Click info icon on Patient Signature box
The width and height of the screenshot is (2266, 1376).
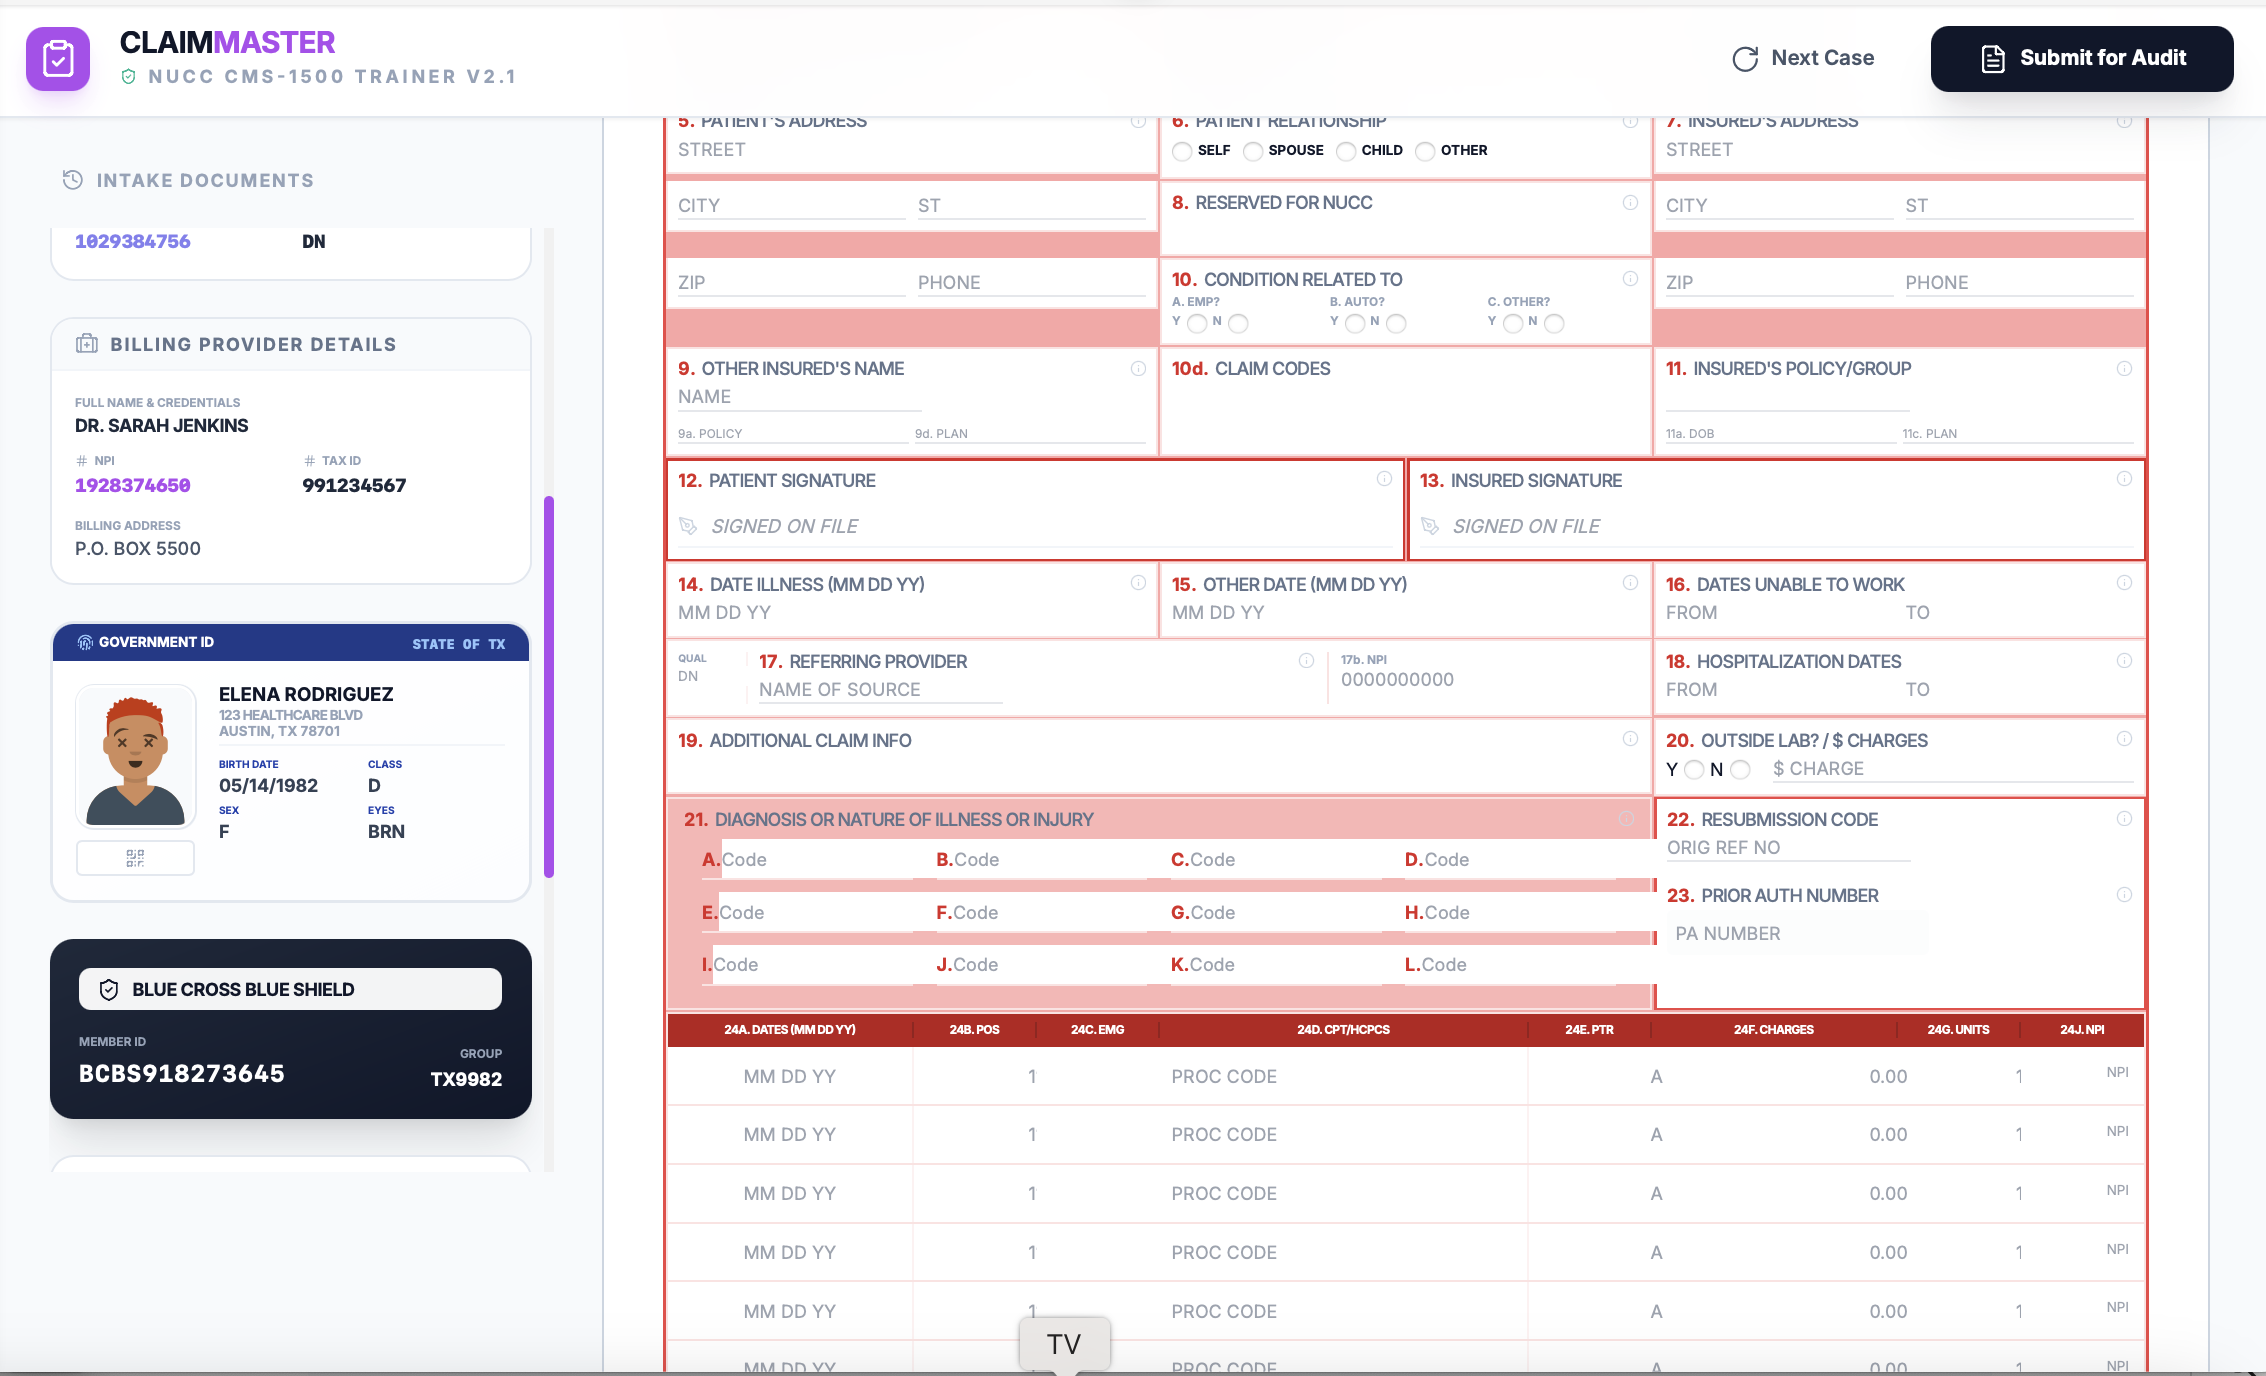tap(1384, 479)
